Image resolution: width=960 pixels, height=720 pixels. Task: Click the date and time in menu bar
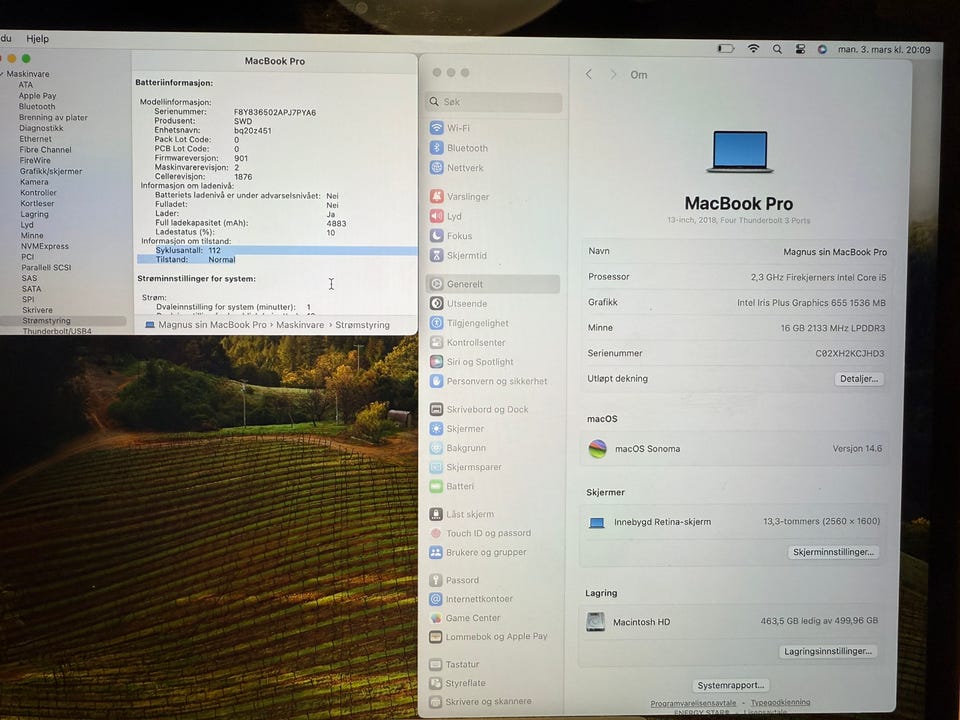pyautogui.click(x=884, y=50)
